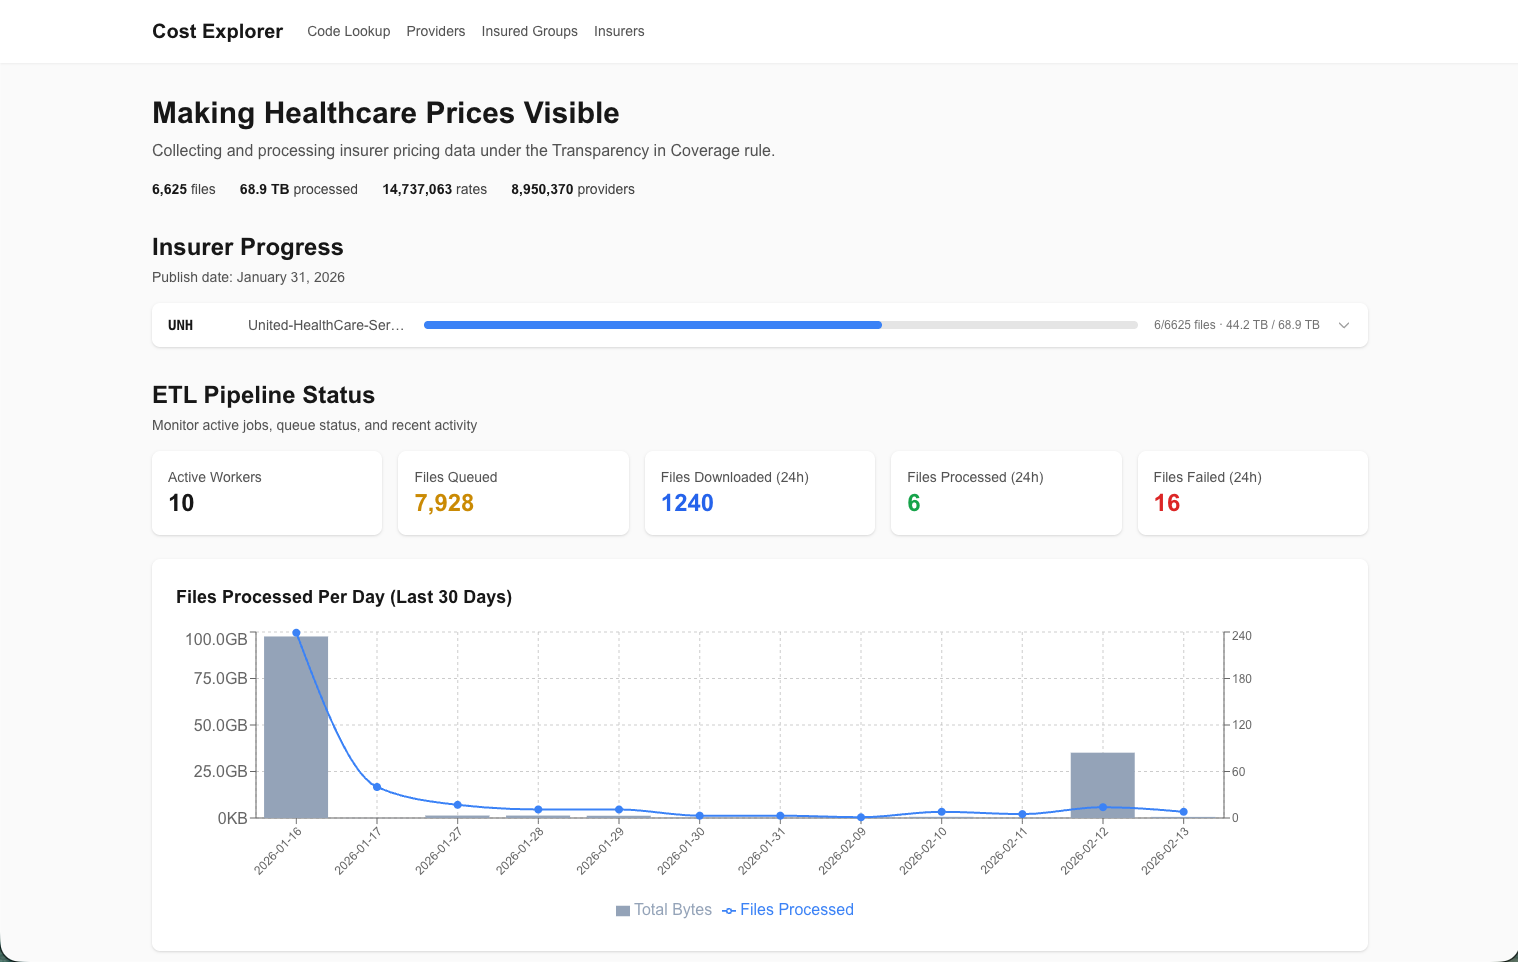Image resolution: width=1518 pixels, height=962 pixels.
Task: Collapse the insurer details with the chevron
Action: coord(1343,325)
